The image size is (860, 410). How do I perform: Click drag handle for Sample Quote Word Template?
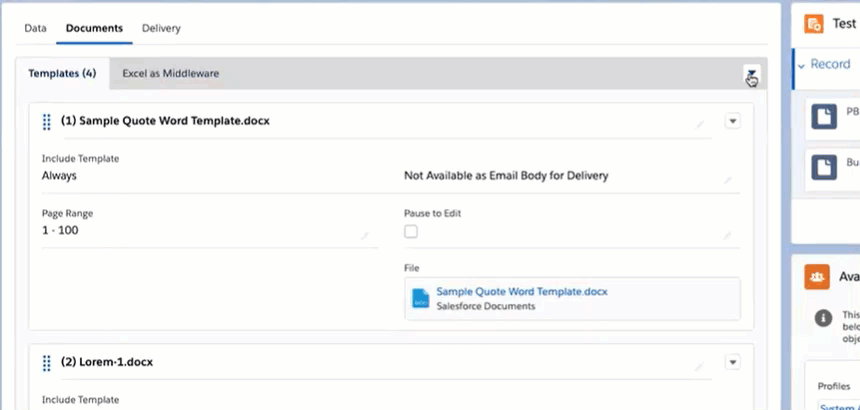pos(46,121)
